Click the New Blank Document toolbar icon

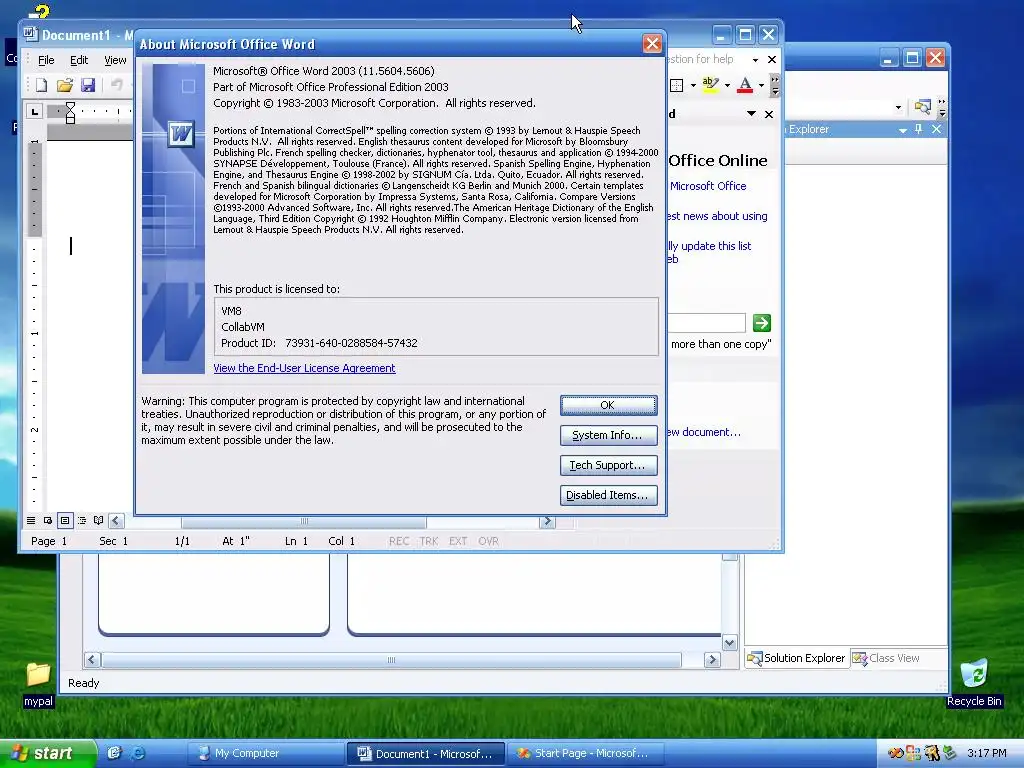(41, 85)
